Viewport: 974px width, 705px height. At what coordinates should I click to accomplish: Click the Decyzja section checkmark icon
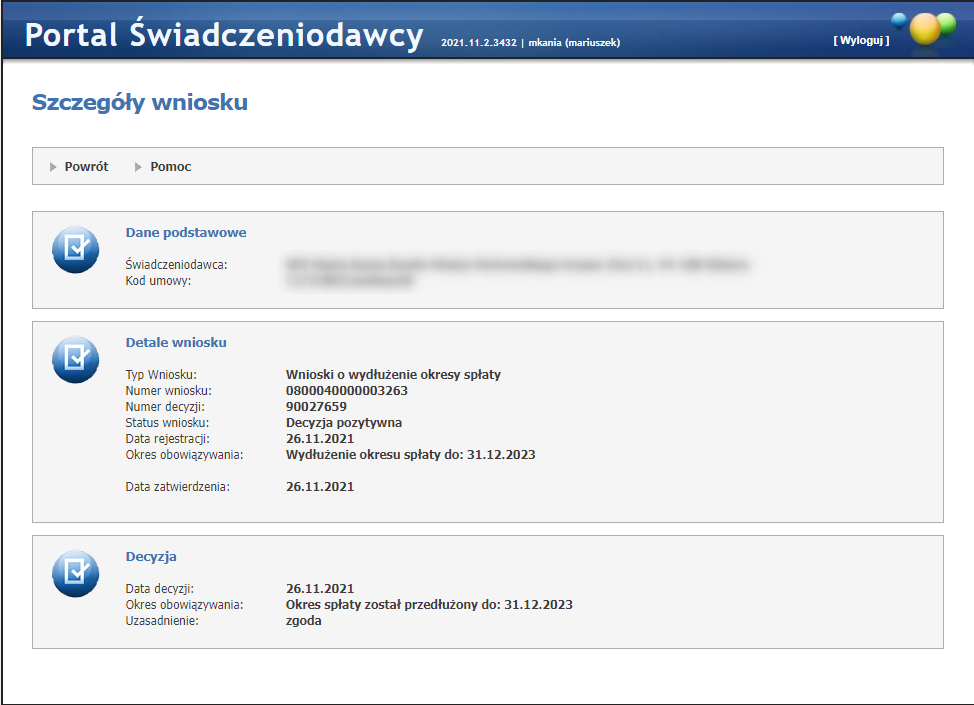[76, 573]
